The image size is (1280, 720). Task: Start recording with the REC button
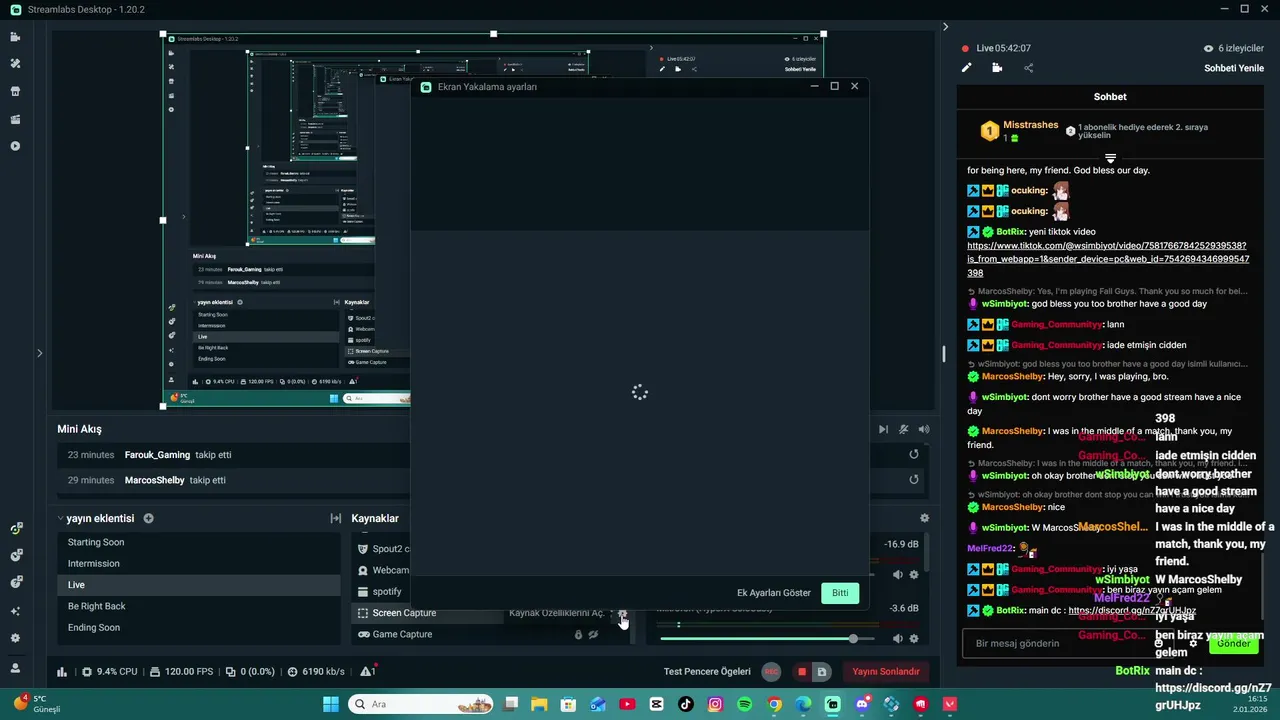[x=771, y=672]
